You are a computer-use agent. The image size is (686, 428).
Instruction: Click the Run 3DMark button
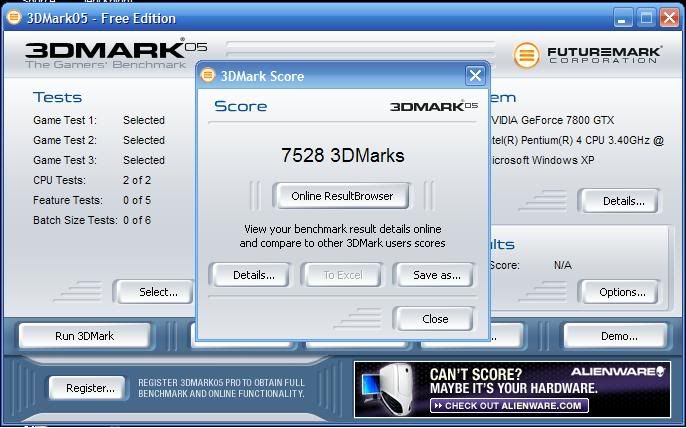point(84,336)
